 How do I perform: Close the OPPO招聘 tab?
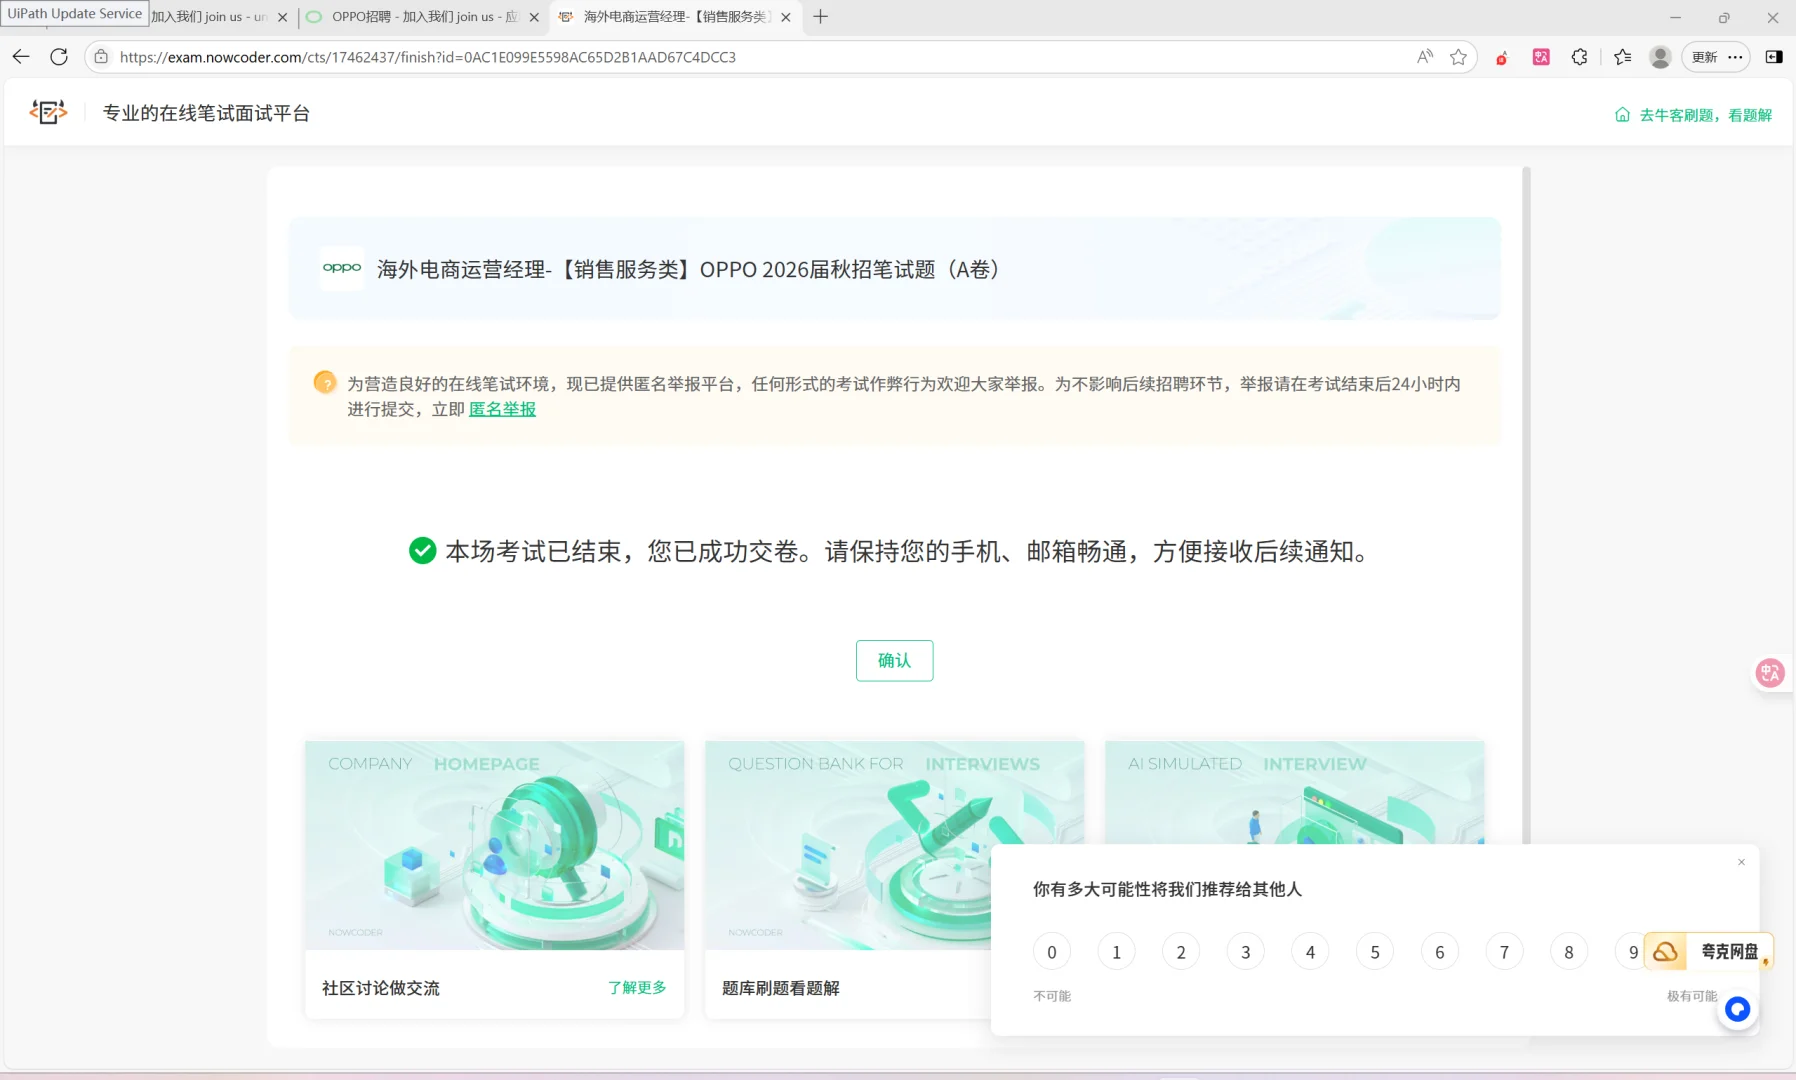534,17
